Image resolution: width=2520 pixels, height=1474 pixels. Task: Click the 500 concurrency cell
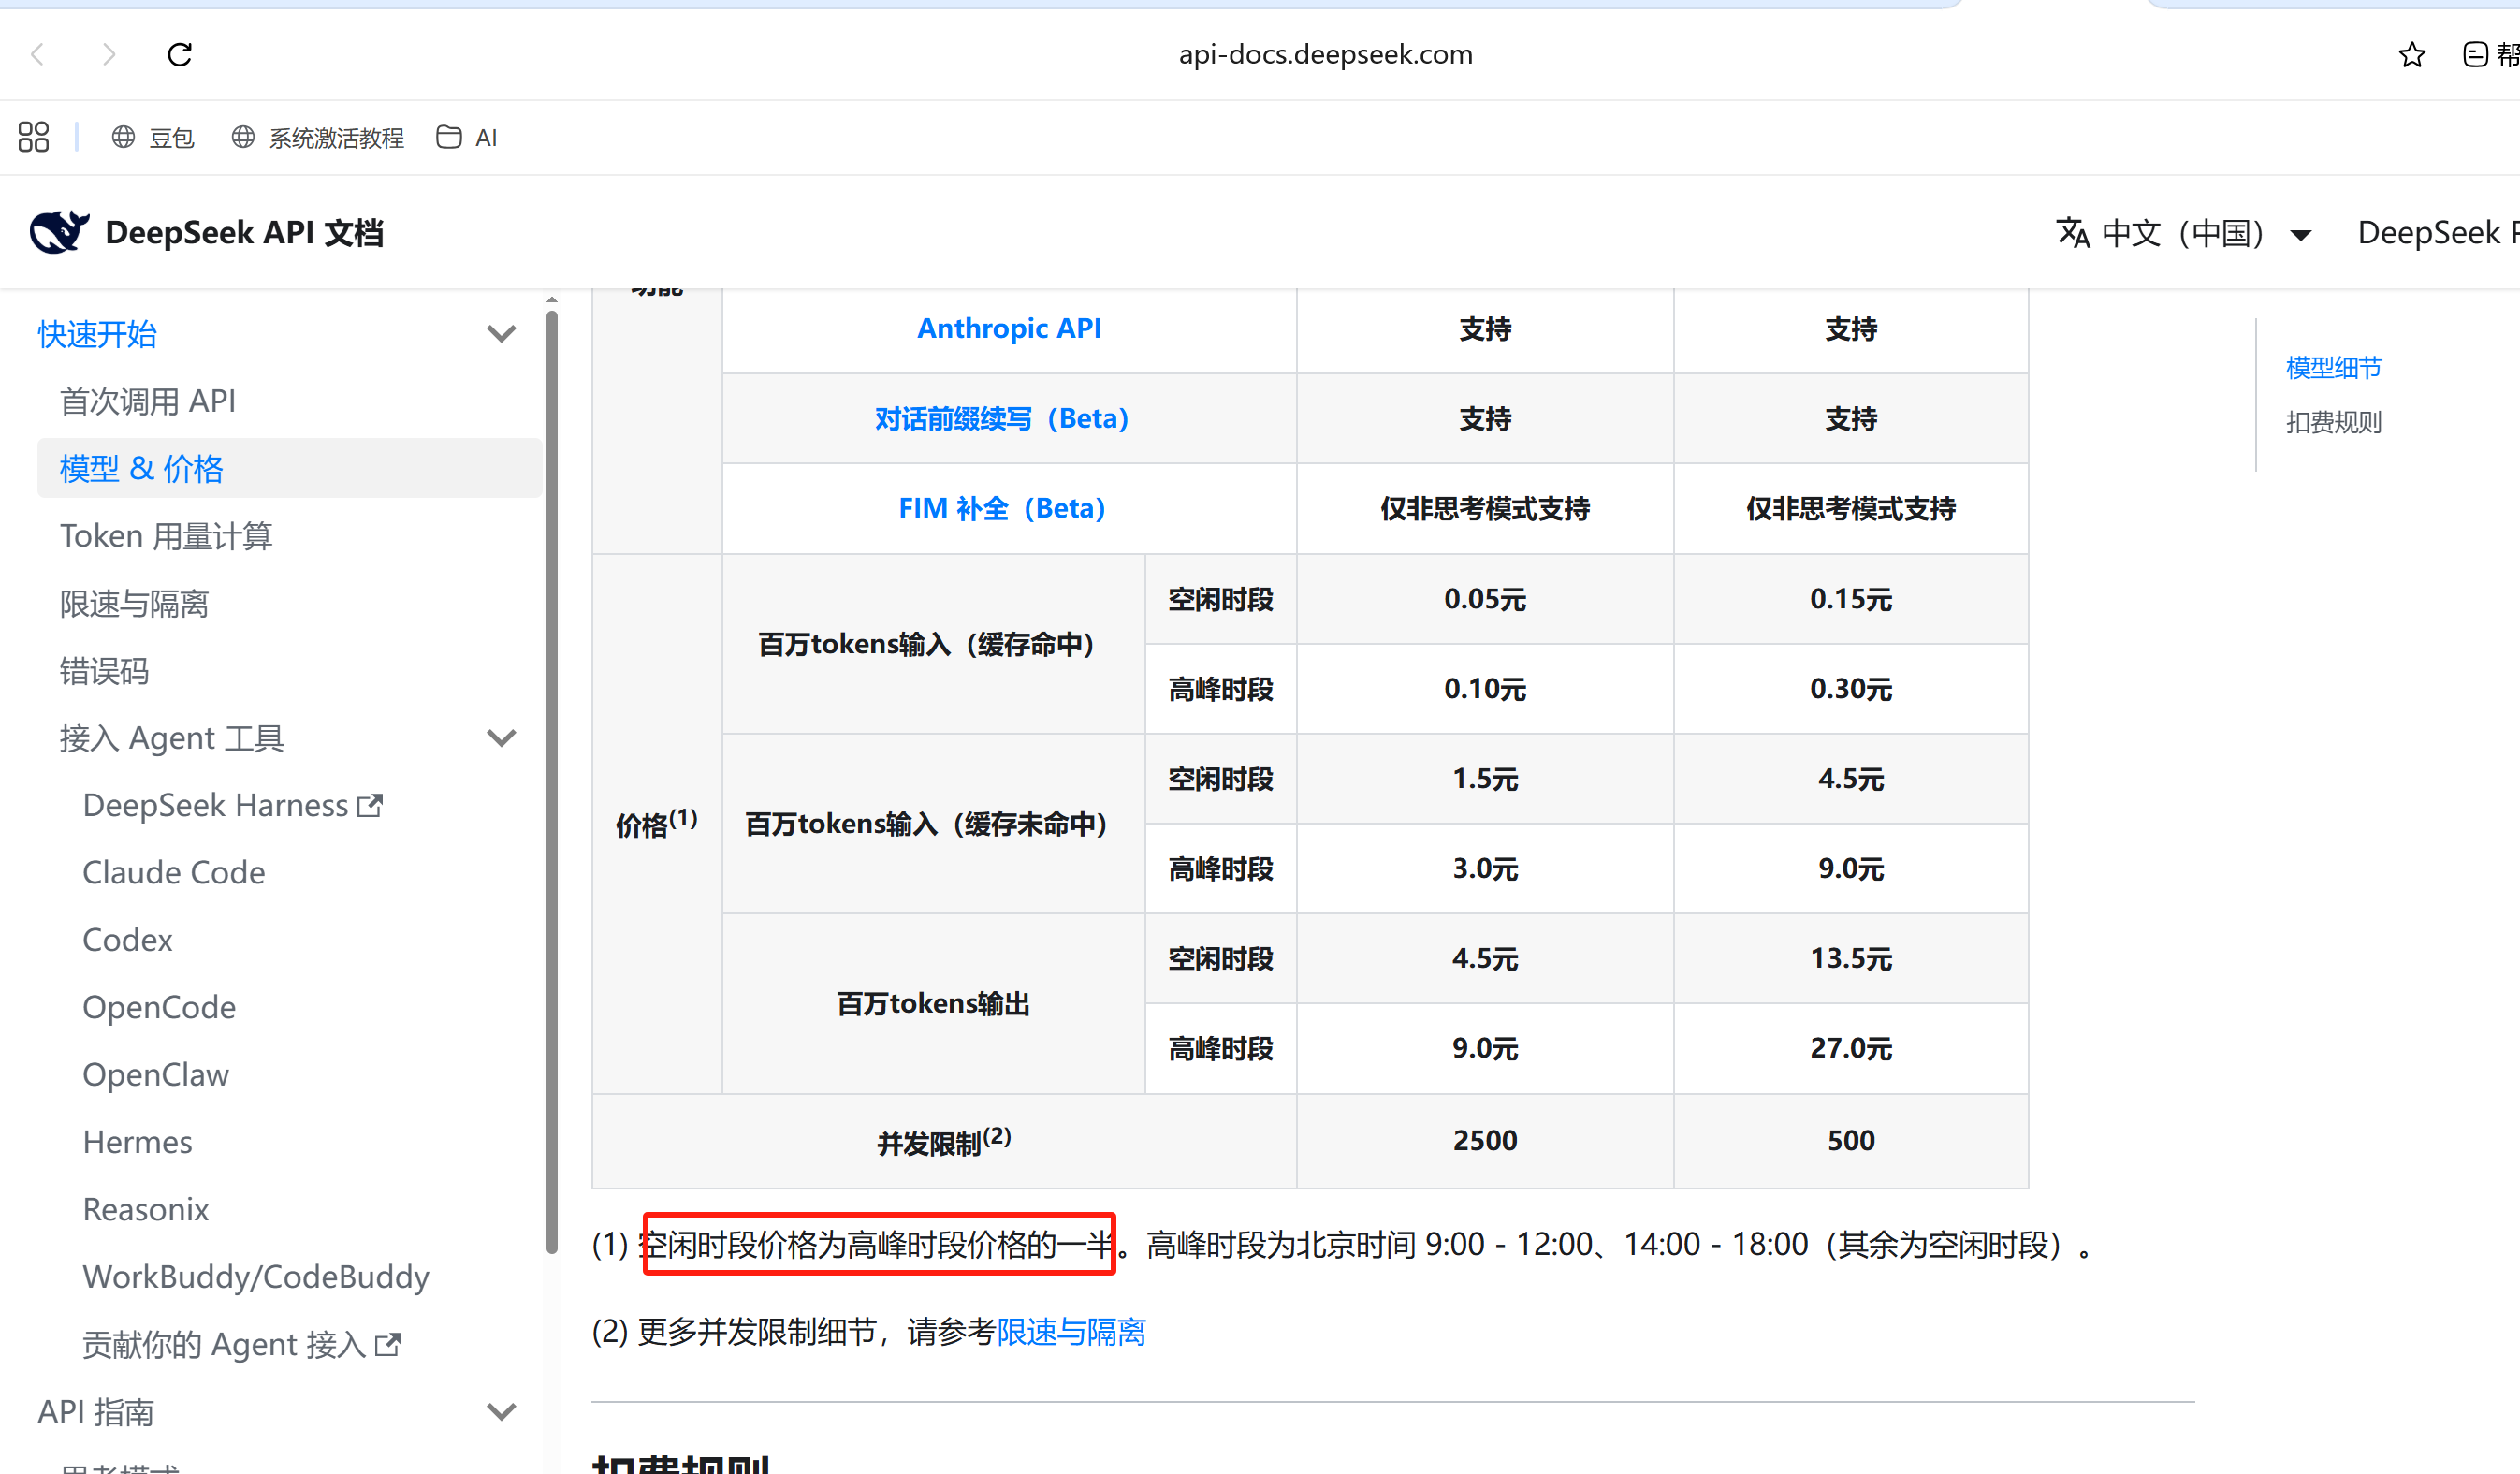[1851, 1140]
